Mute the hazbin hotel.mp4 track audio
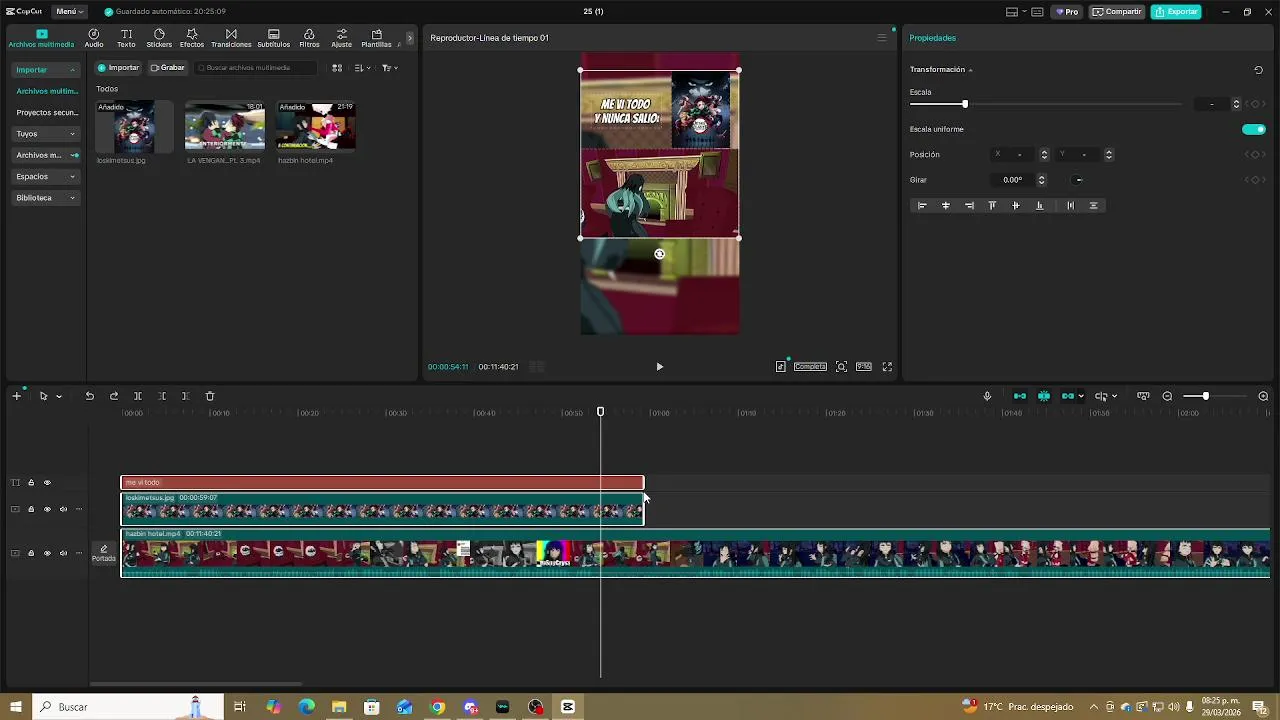The height and width of the screenshot is (720, 1280). 63,553
